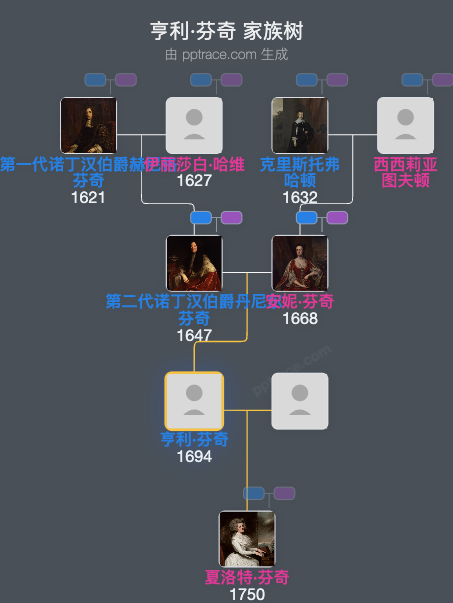The image size is (453, 603).
Task: Click 伊丽莎白·哈维 placeholder avatar
Action: click(x=194, y=125)
